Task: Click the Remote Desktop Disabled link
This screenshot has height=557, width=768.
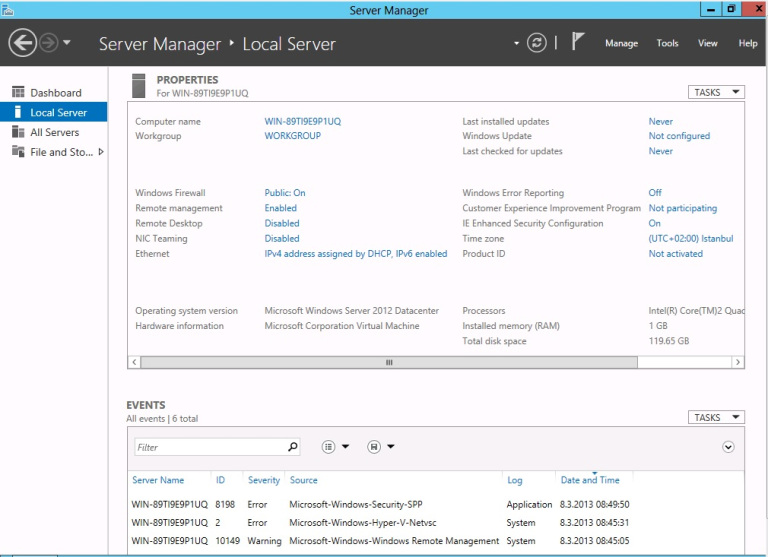Action: click(x=281, y=223)
